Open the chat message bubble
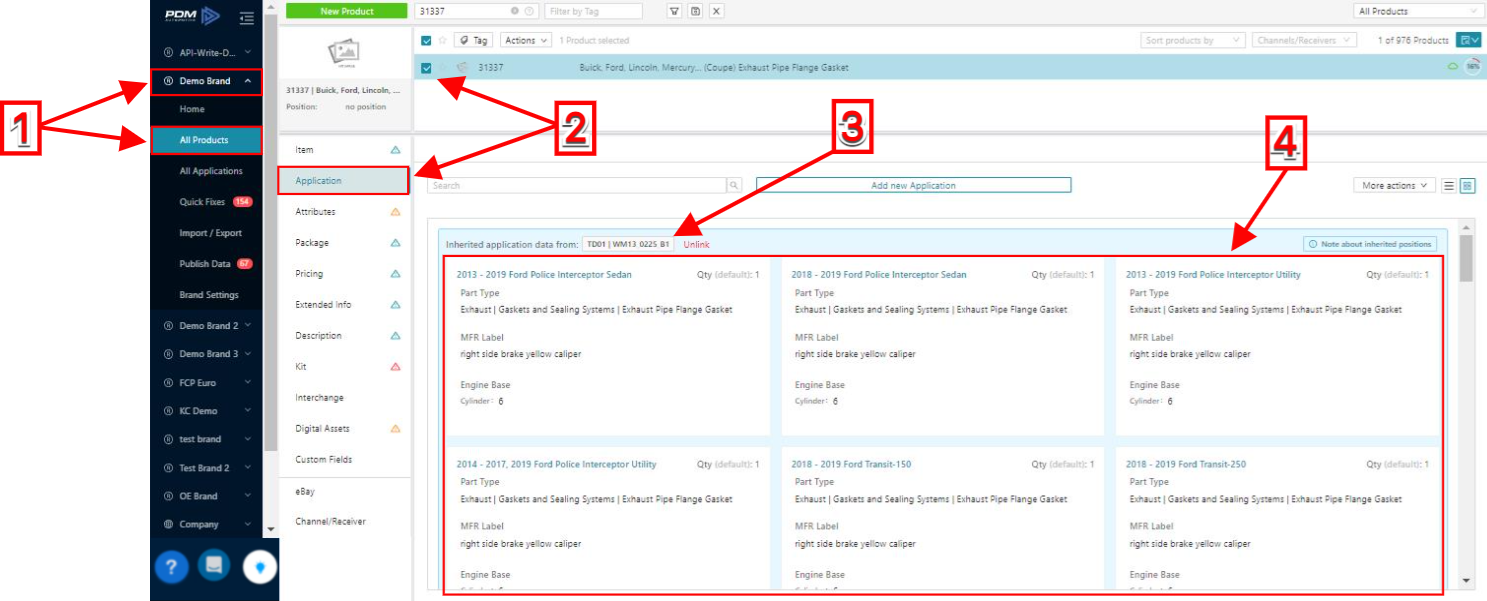 pos(214,566)
